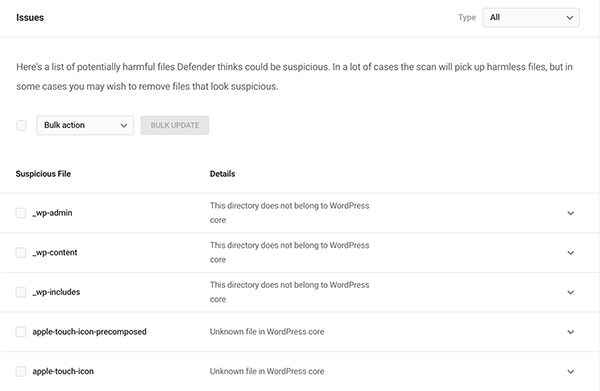600x391 pixels.
Task: Expand details for _wp-includes
Action: coord(571,293)
